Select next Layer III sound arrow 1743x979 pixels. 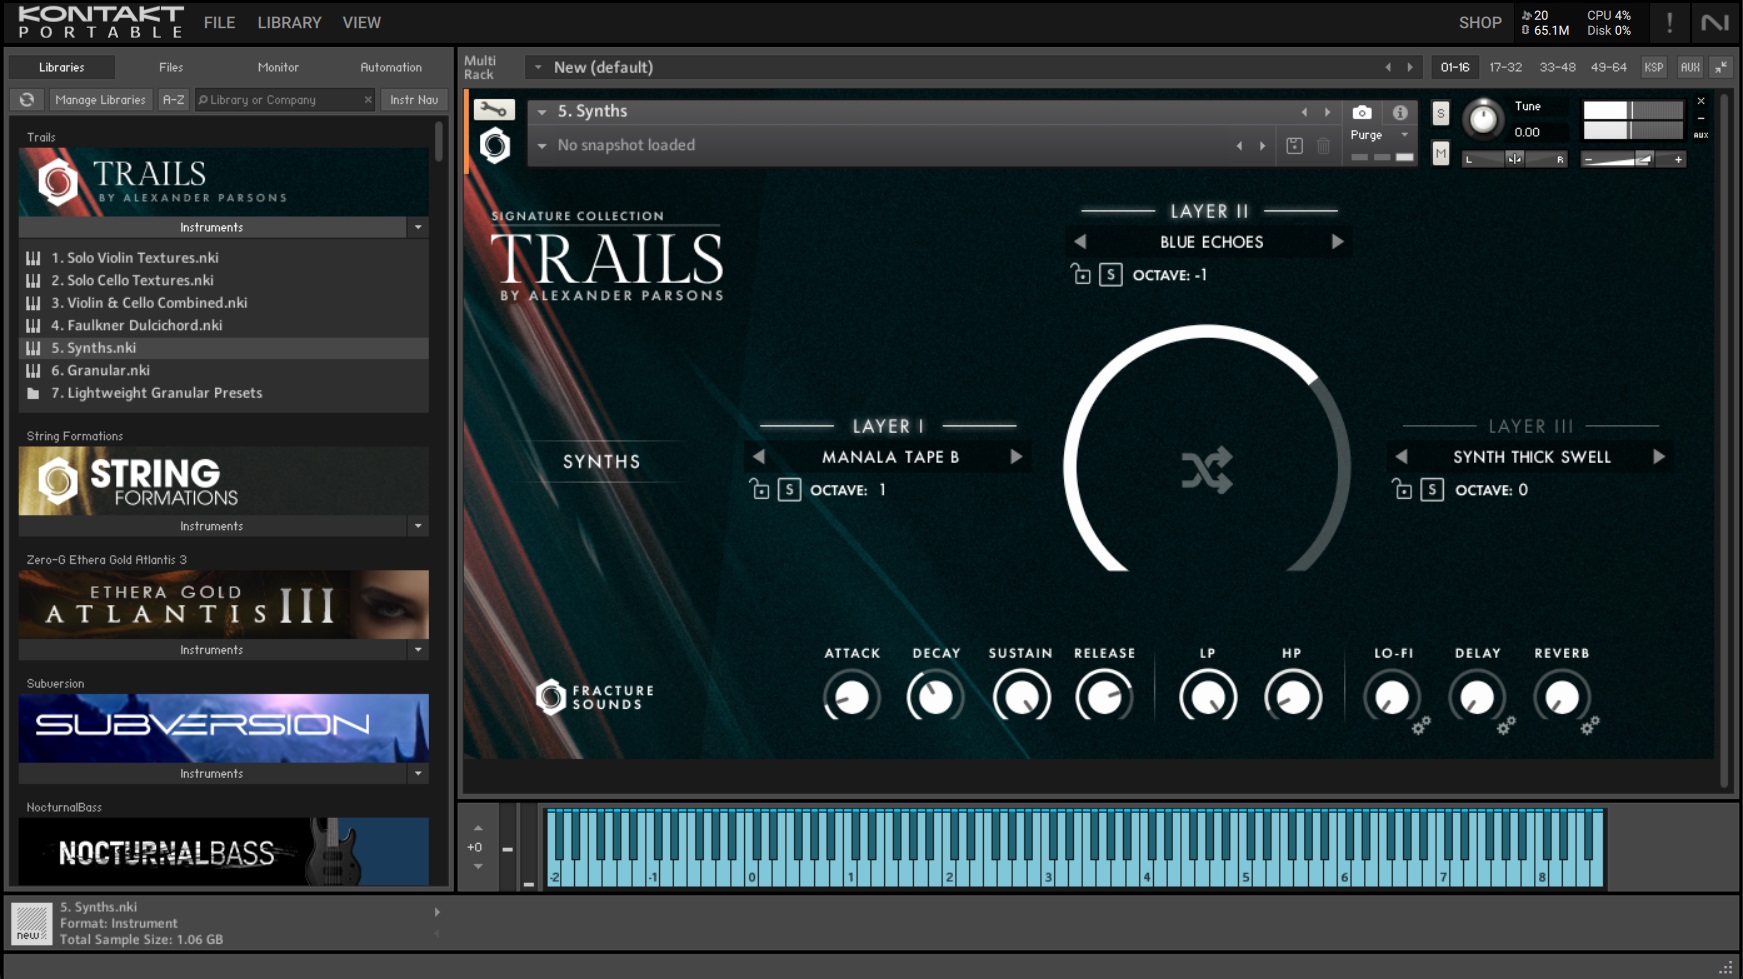(x=1659, y=457)
